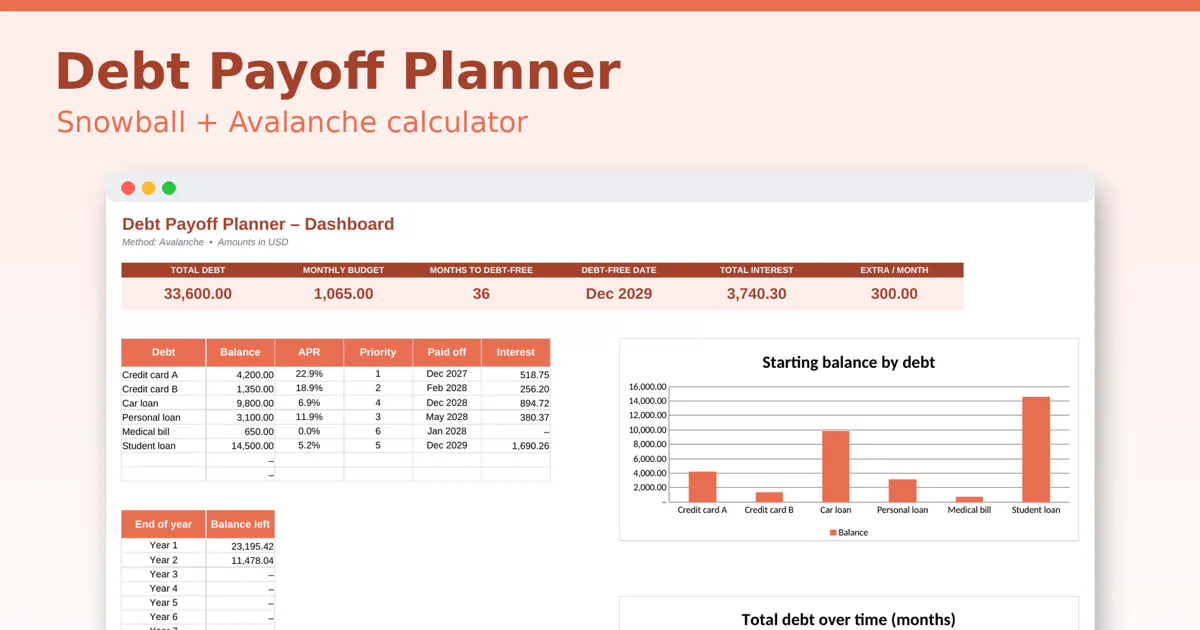Click the Starting balance by debt chart title
This screenshot has height=630, width=1200.
(848, 362)
